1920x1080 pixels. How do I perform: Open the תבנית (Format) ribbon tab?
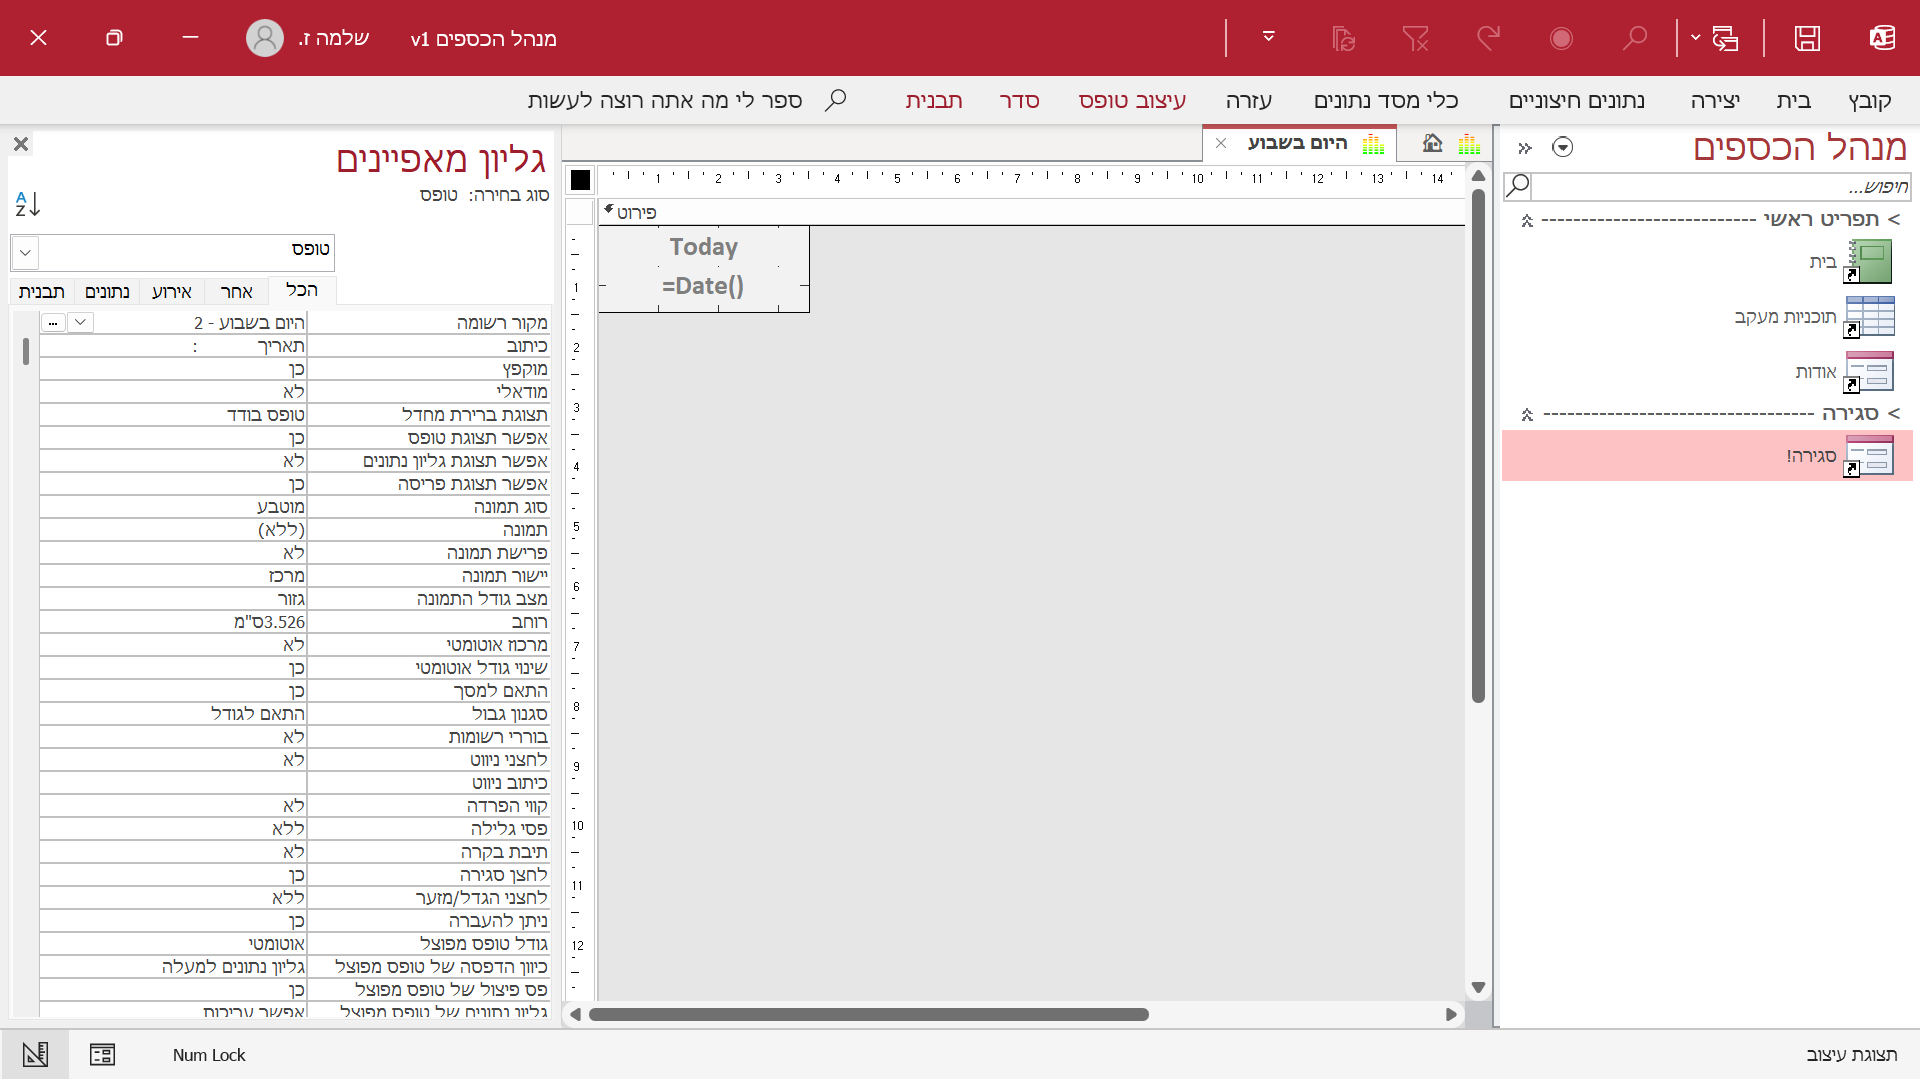[934, 100]
